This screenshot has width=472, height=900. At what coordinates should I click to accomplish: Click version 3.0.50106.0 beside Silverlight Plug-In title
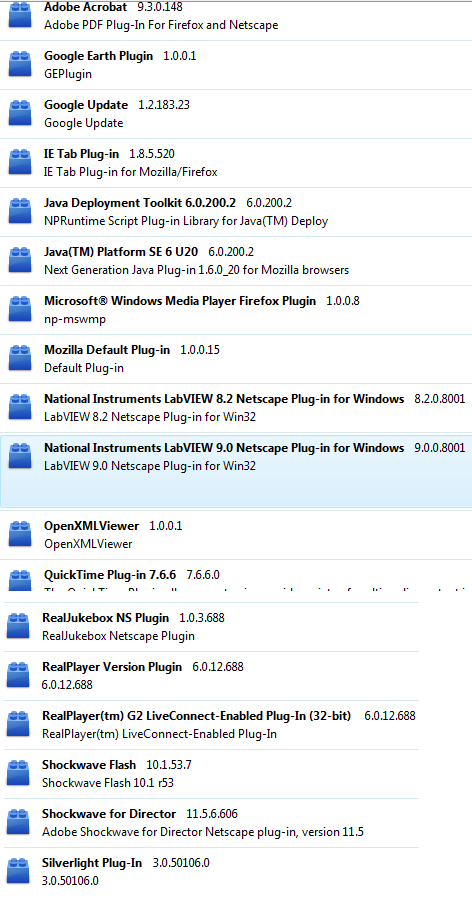pyautogui.click(x=181, y=863)
